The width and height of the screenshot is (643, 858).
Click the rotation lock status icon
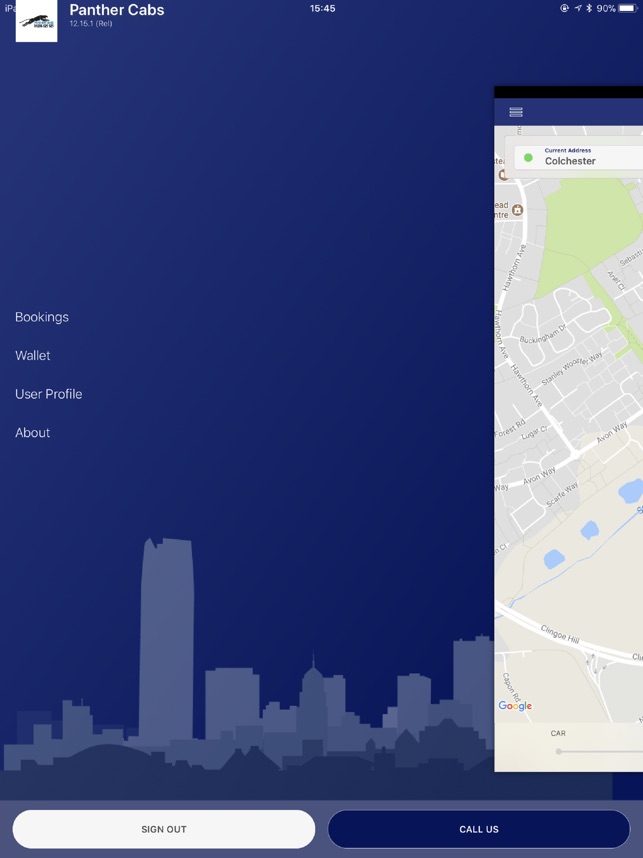click(x=565, y=8)
